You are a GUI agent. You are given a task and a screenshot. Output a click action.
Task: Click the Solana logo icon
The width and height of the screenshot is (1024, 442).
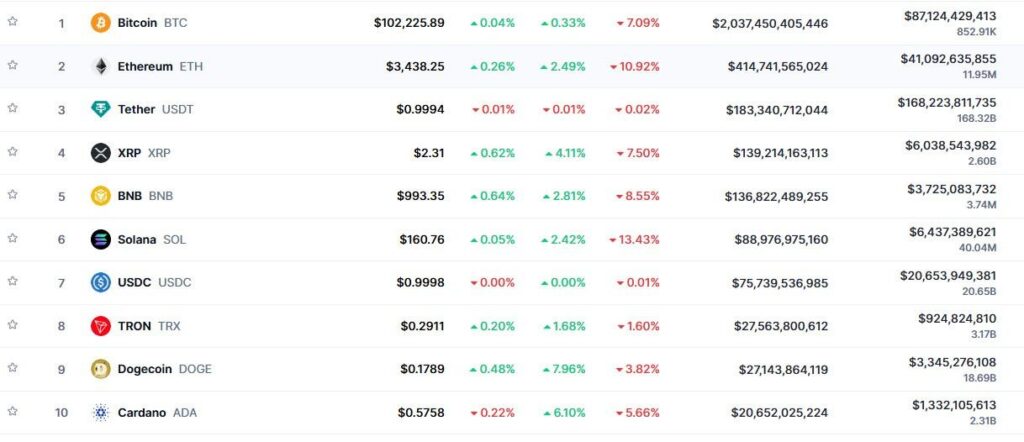pyautogui.click(x=100, y=239)
